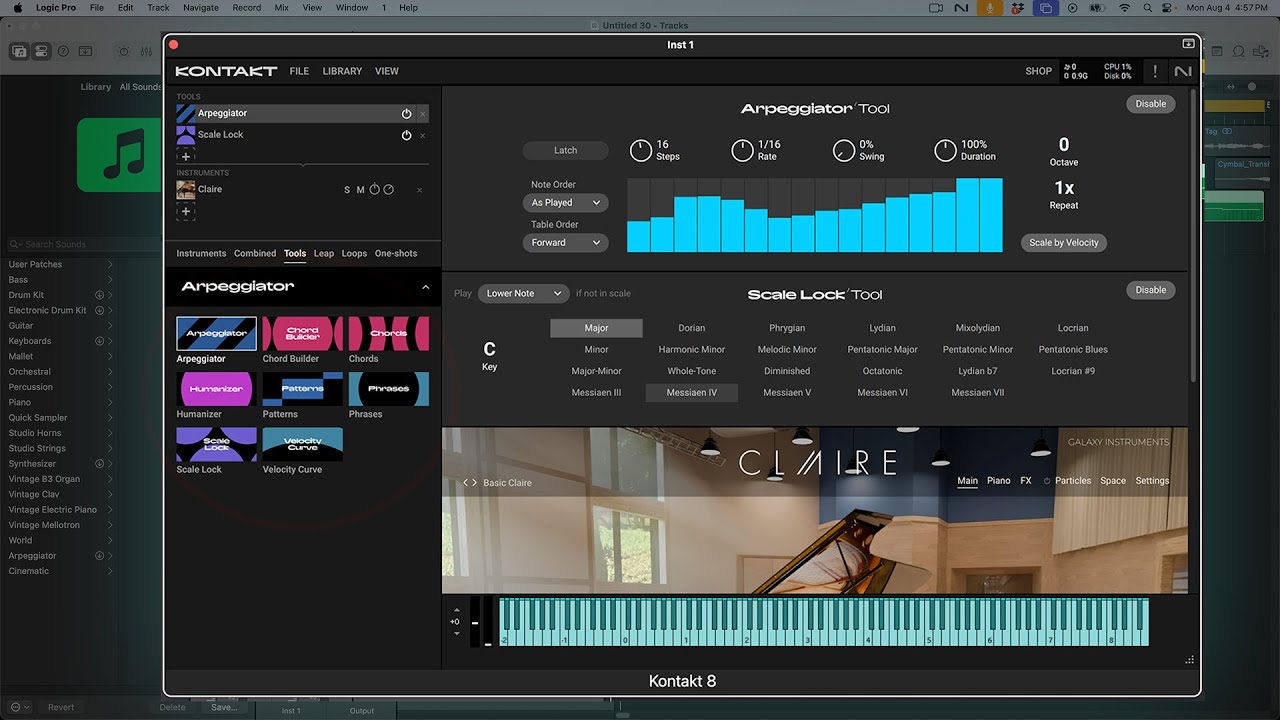This screenshot has width=1280, height=720.
Task: Select the Arpeggiator tool thumbnail
Action: 216,334
